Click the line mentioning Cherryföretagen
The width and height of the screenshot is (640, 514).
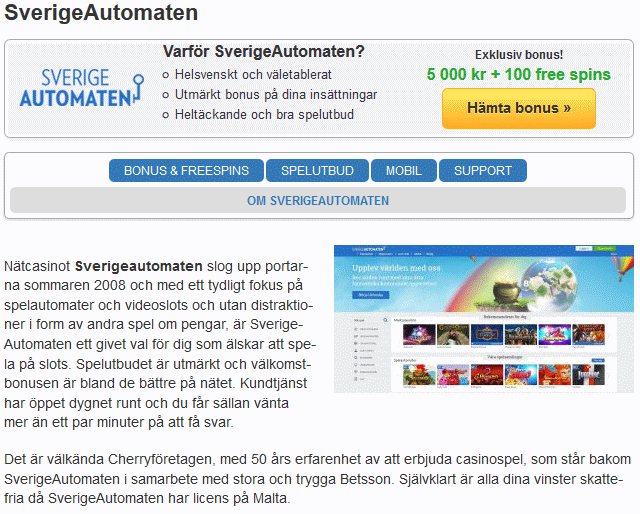point(318,459)
